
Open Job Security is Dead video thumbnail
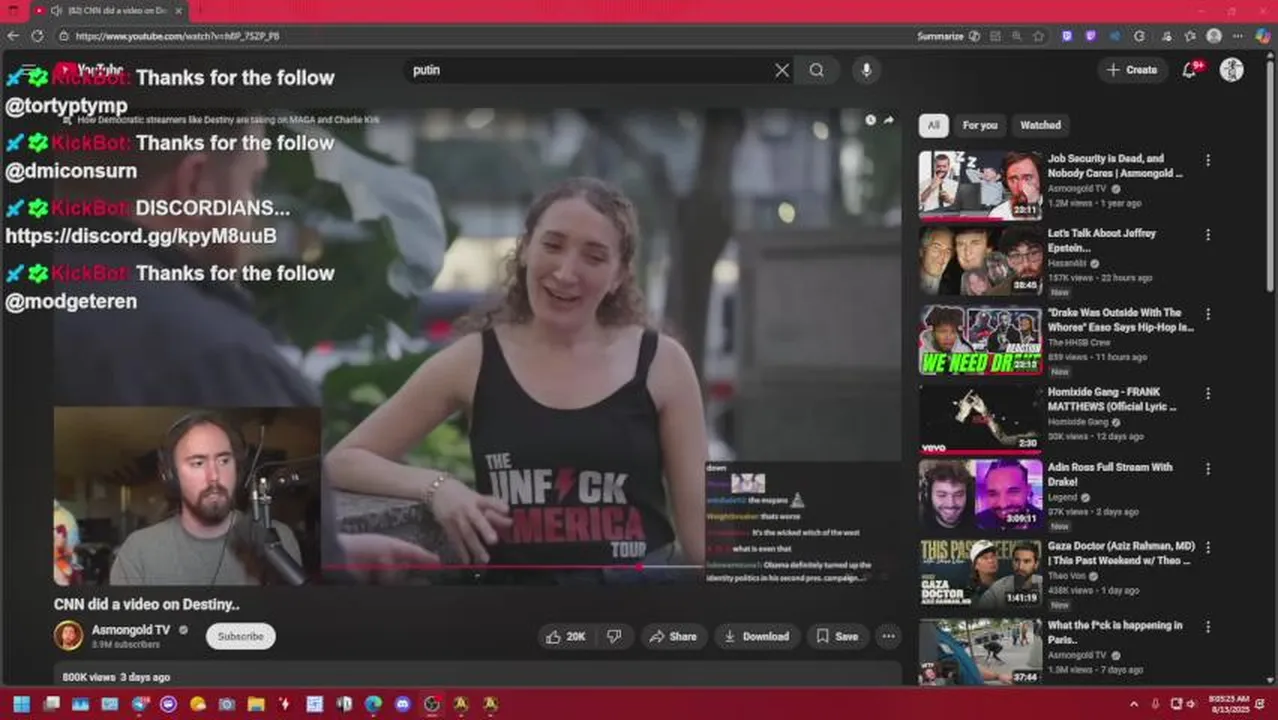coord(980,185)
